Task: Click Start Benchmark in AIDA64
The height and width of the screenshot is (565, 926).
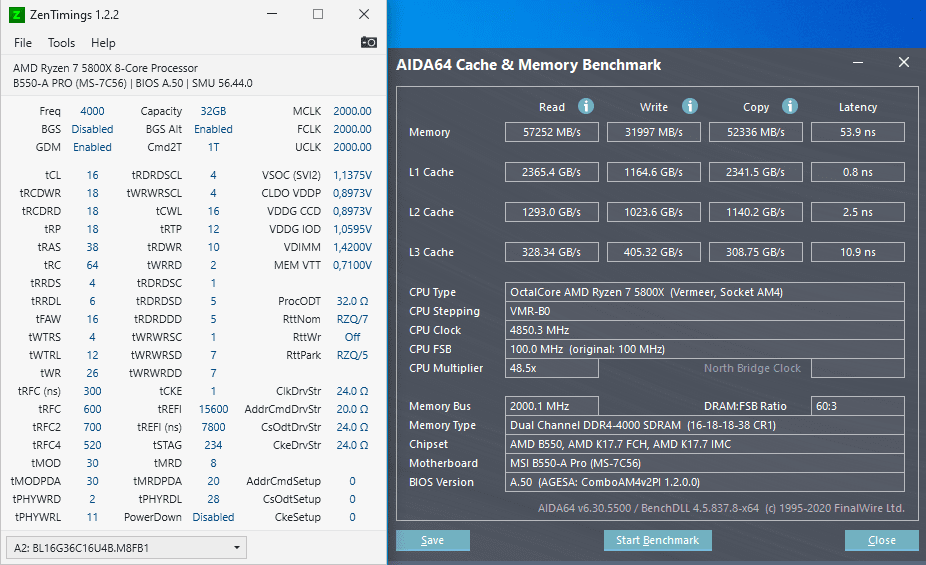Action: (x=657, y=540)
